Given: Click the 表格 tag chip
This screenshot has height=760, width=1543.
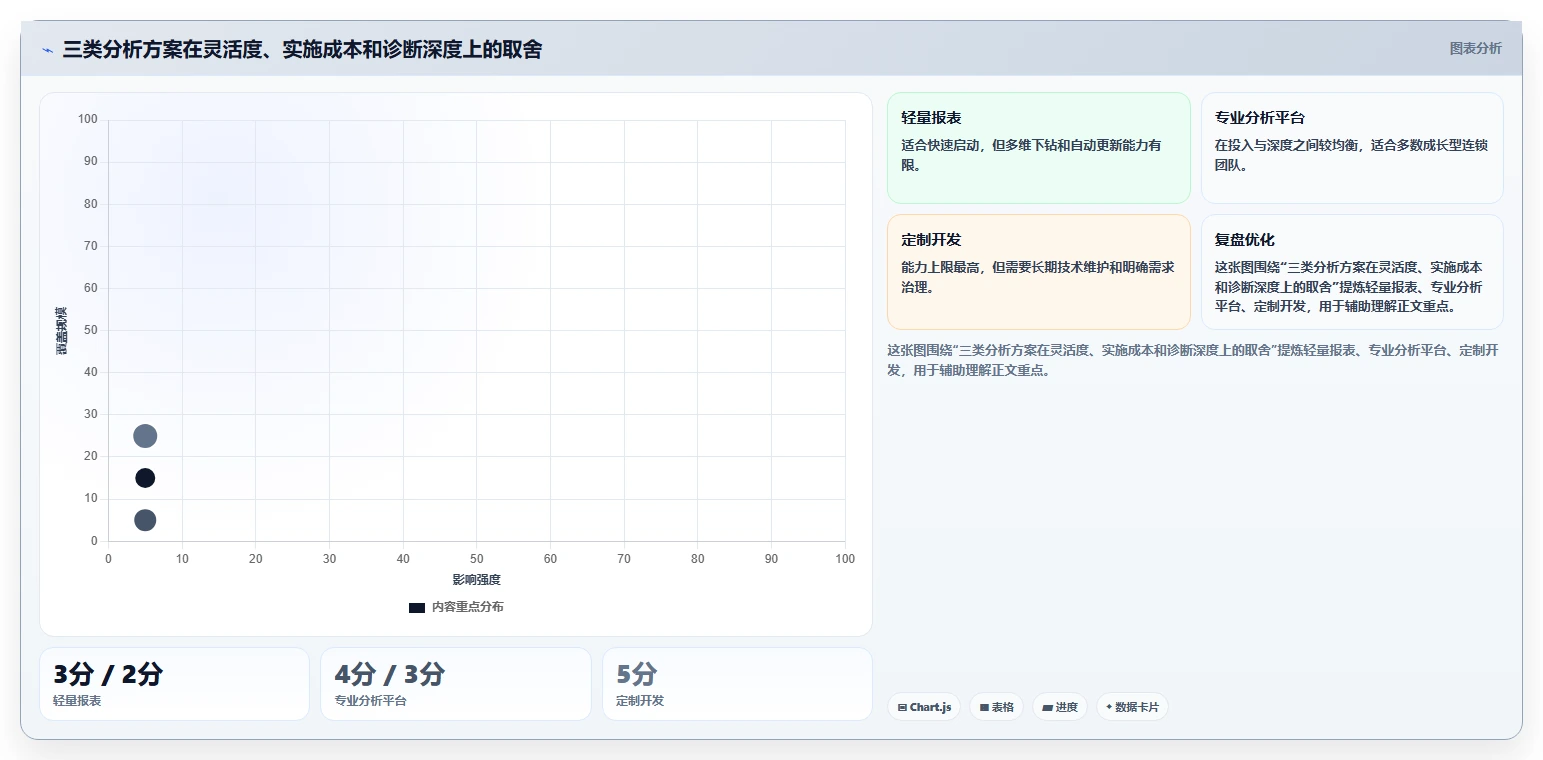Looking at the screenshot, I should pos(996,707).
